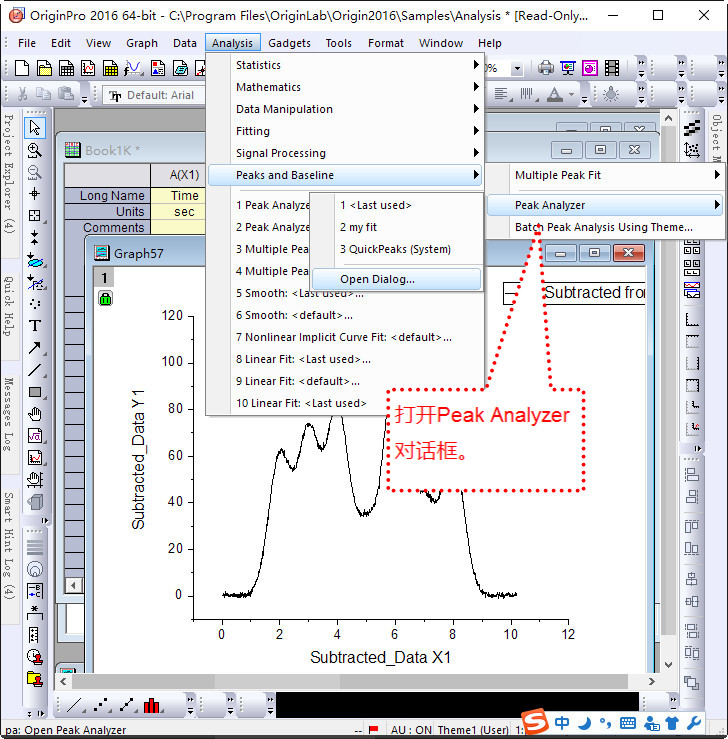Image resolution: width=728 pixels, height=739 pixels.
Task: Choose Open Dialog... in the submenu
Action: (x=377, y=279)
